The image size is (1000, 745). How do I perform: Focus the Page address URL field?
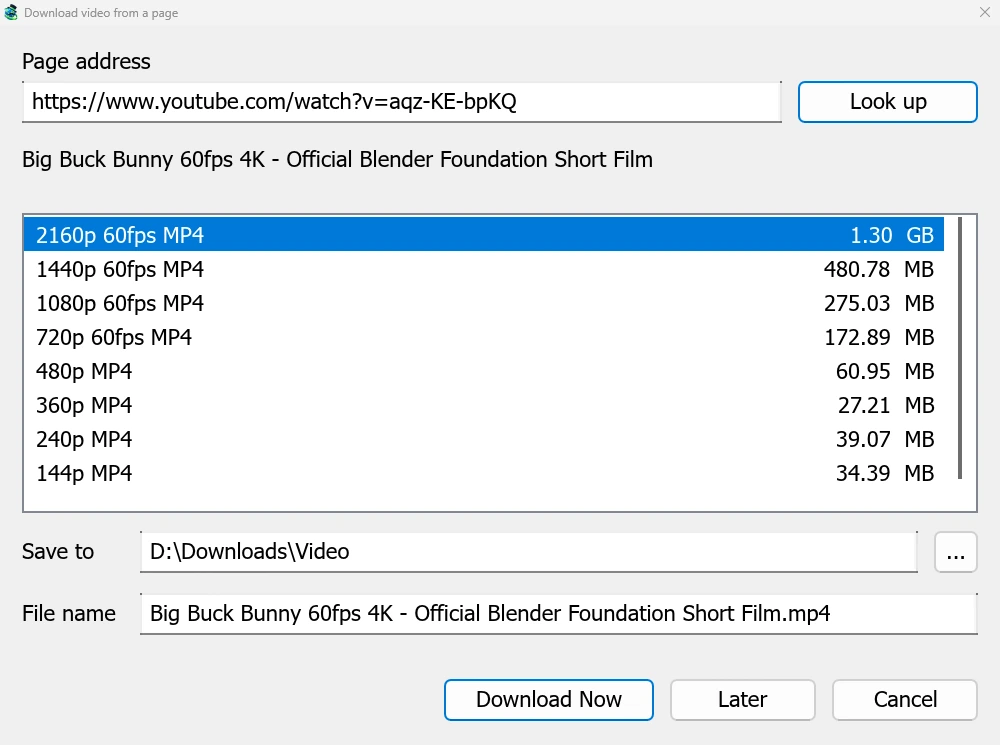pyautogui.click(x=402, y=101)
